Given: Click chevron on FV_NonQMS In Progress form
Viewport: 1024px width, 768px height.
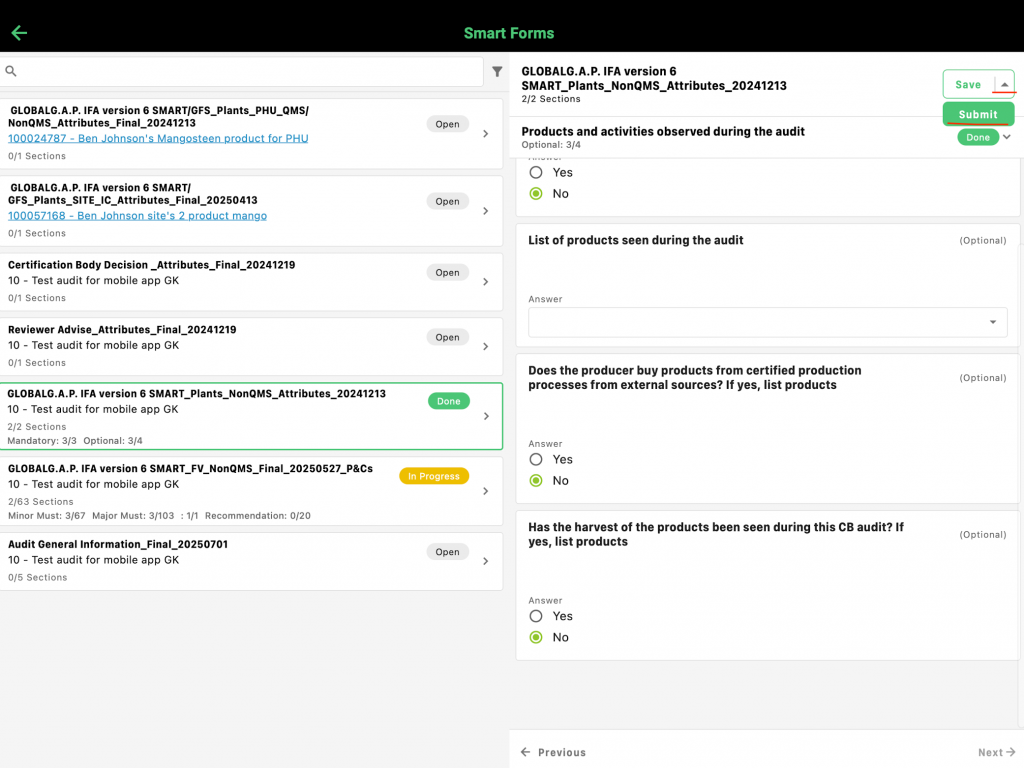Looking at the screenshot, I should (x=486, y=491).
